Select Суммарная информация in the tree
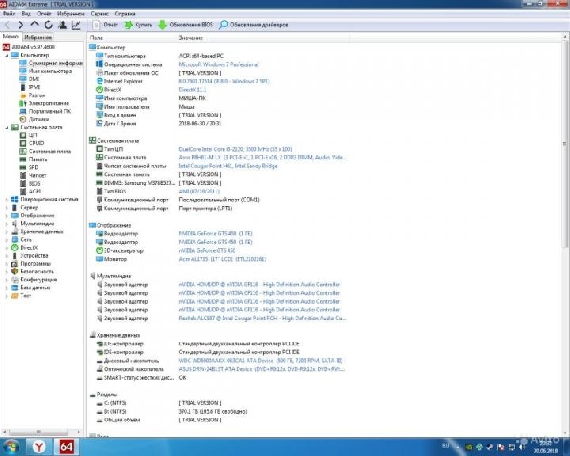570x456 pixels. point(51,63)
